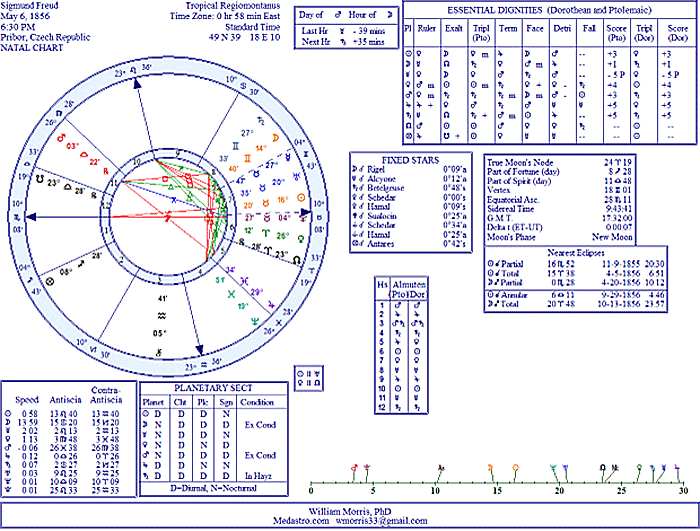Click the green Venus glyph at 26° Aries
Image resolution: width=700 pixels, height=531 pixels.
coord(301,238)
